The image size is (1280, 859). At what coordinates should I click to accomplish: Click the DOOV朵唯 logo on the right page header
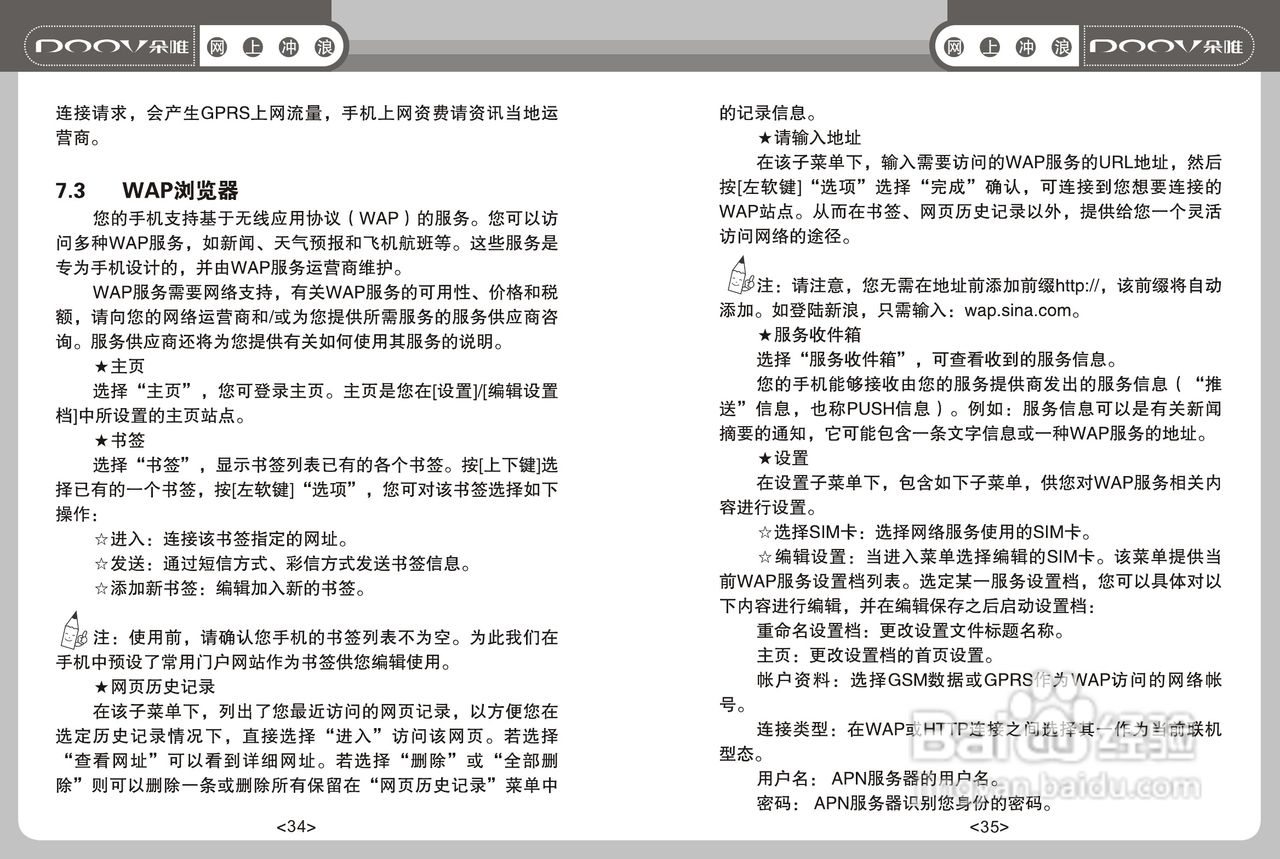1168,47
